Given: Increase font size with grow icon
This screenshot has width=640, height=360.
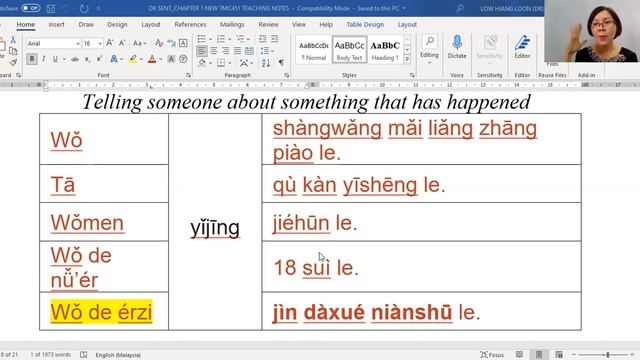Looking at the screenshot, I should click(110, 43).
